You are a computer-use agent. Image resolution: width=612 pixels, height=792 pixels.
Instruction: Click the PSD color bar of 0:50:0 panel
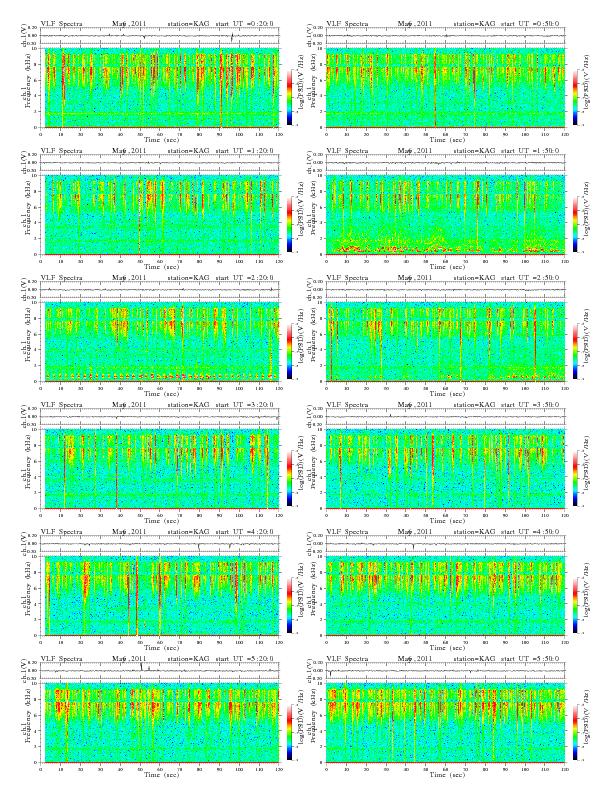[576, 97]
